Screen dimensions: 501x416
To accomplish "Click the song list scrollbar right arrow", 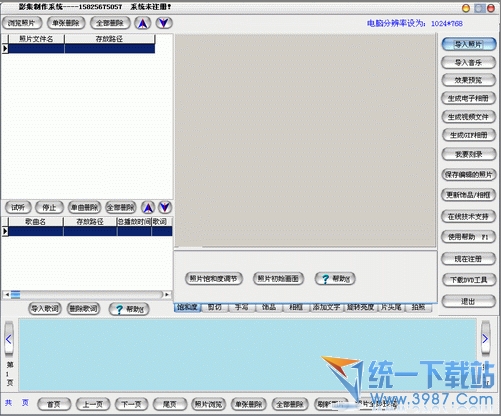I will (167, 295).
